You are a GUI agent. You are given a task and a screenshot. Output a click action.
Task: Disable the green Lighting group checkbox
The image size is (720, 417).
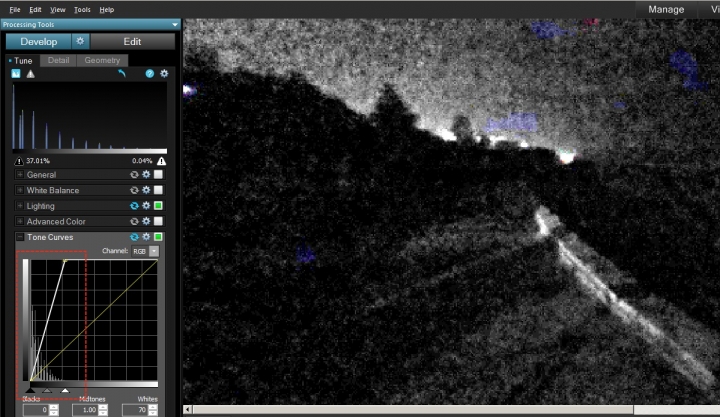pyautogui.click(x=158, y=206)
